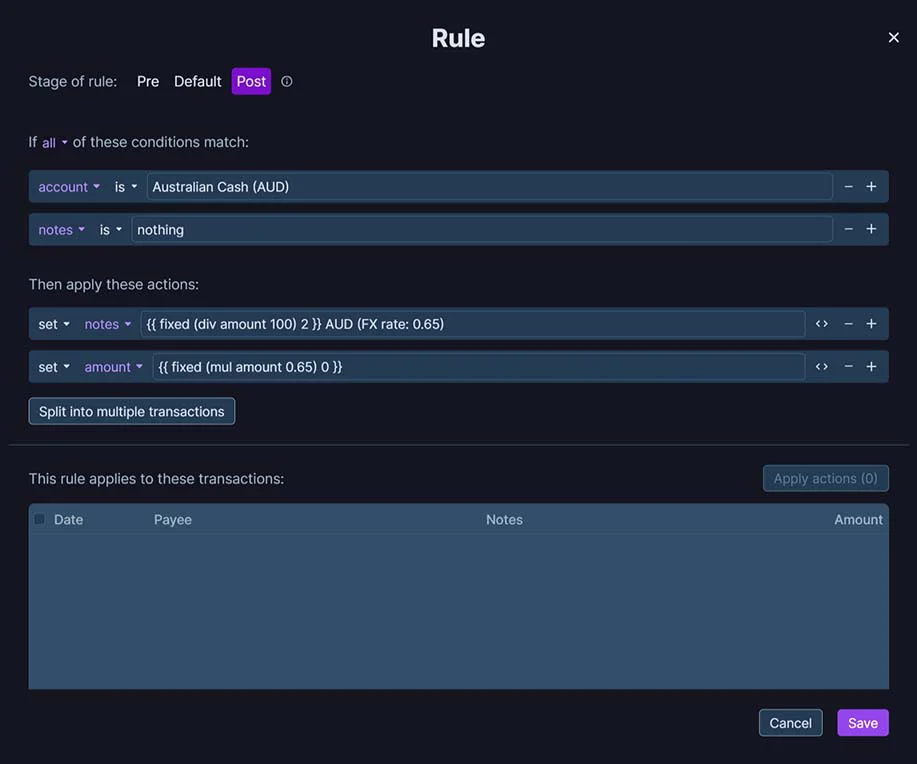Add a condition after the notes row

(871, 230)
